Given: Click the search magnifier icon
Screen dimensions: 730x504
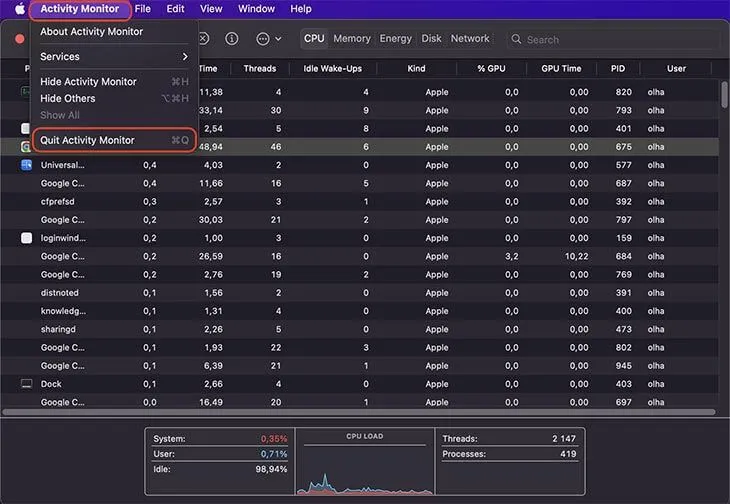Looking at the screenshot, I should click(516, 39).
